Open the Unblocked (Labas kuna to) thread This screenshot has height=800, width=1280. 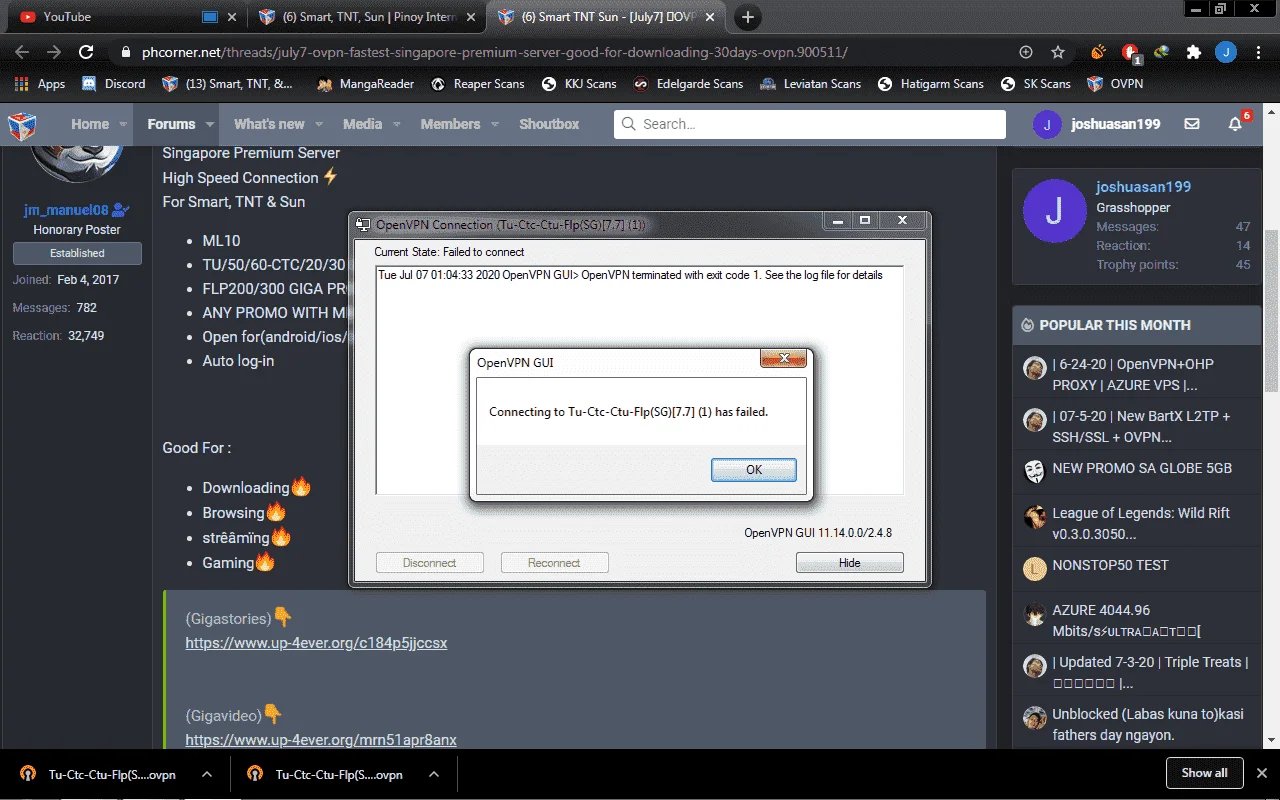pyautogui.click(x=1148, y=725)
